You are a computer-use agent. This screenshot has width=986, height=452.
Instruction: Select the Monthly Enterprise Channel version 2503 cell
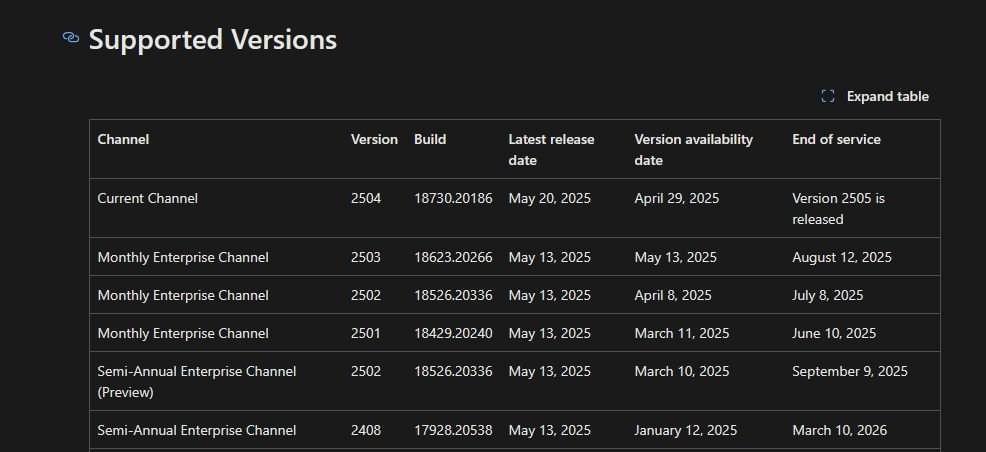click(x=365, y=257)
